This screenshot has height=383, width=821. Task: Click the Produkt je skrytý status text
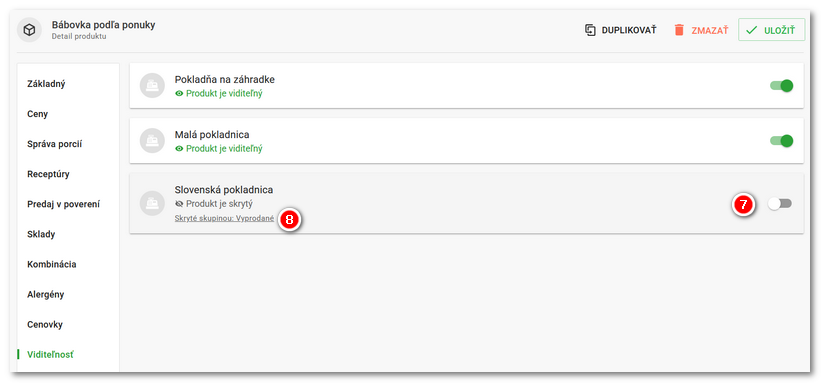pyautogui.click(x=219, y=203)
